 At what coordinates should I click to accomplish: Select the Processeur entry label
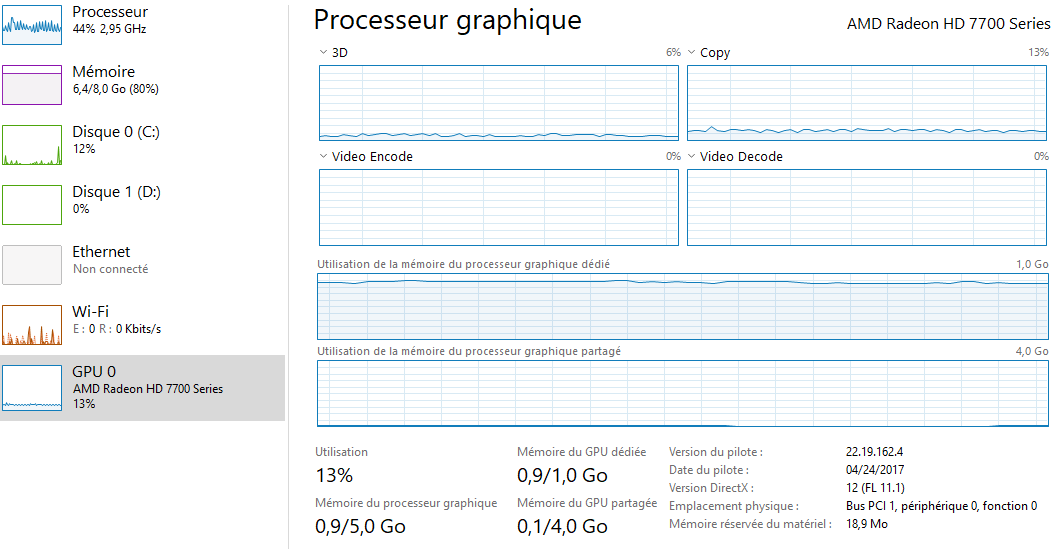pyautogui.click(x=110, y=12)
